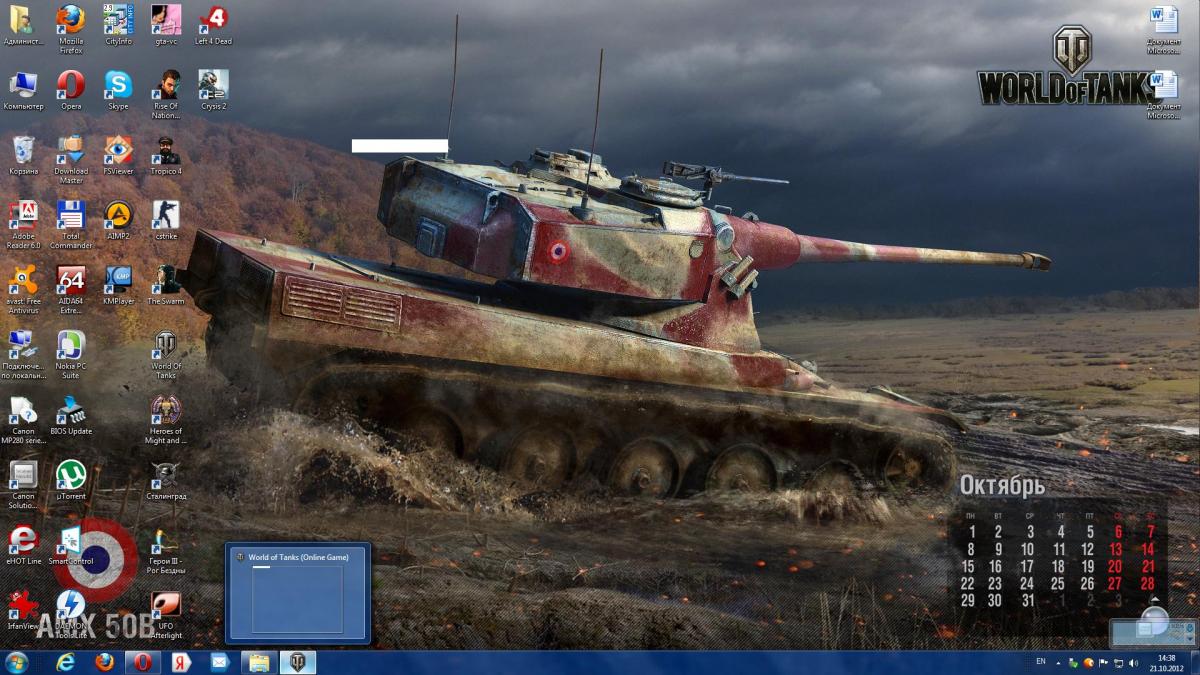Select the Download Master shortcut

[x=71, y=159]
